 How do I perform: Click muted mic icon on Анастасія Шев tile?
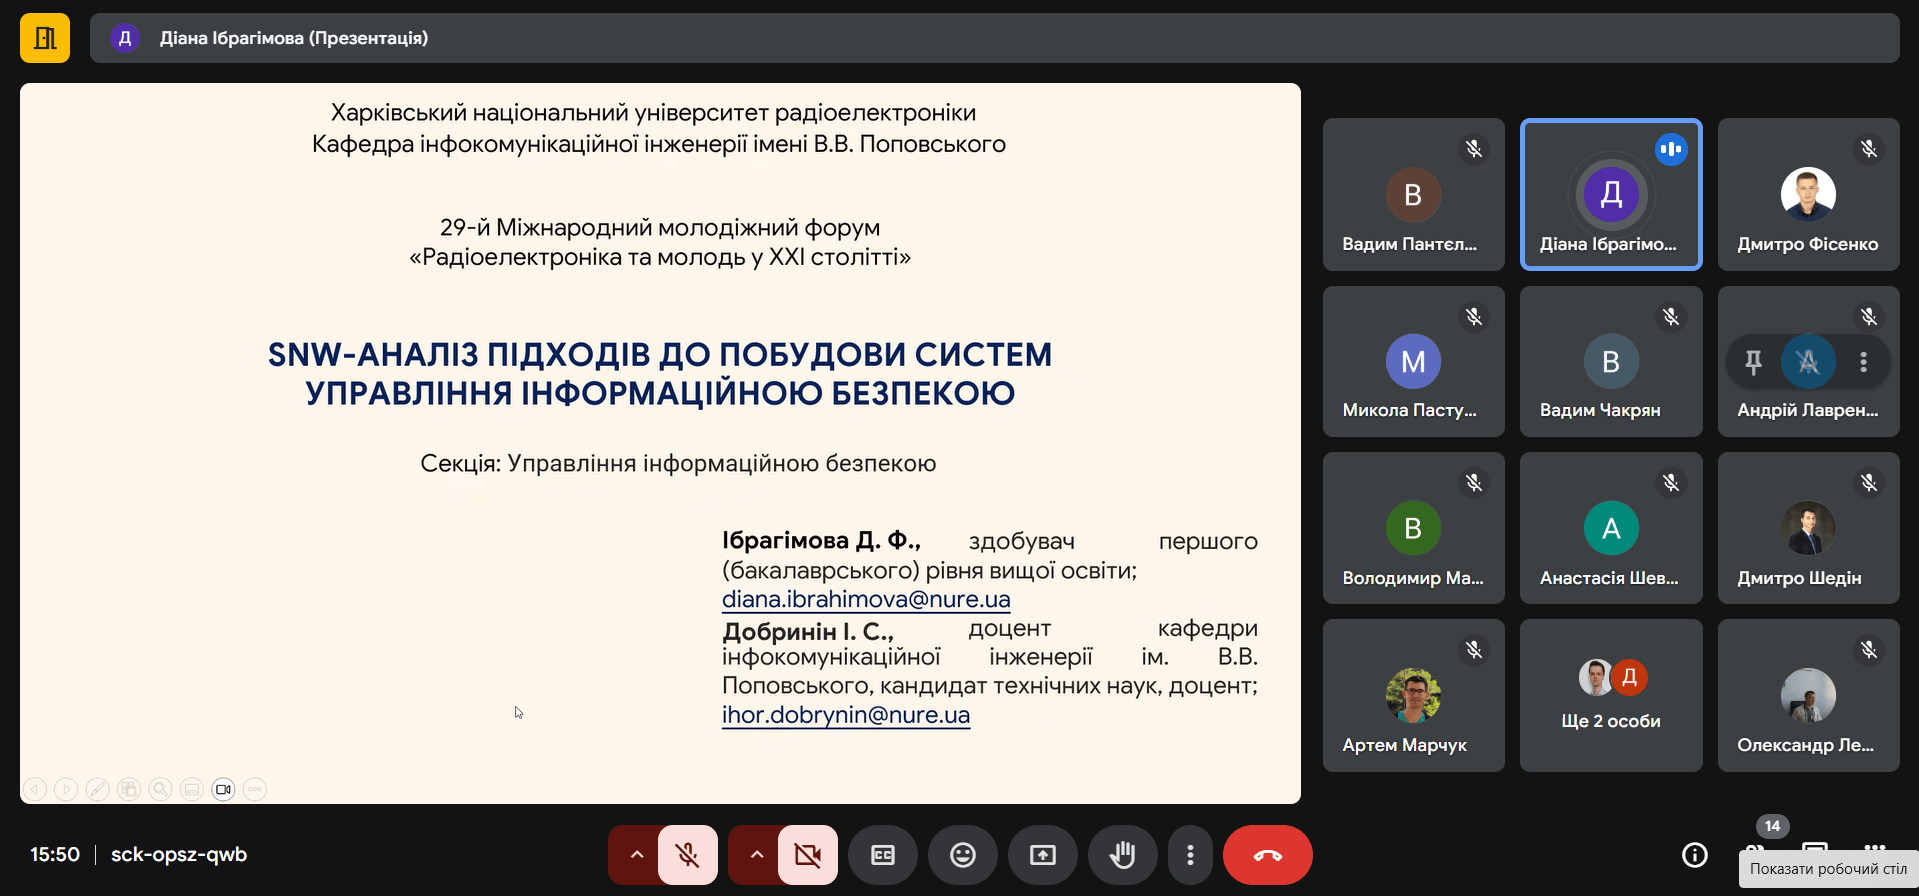coord(1671,483)
